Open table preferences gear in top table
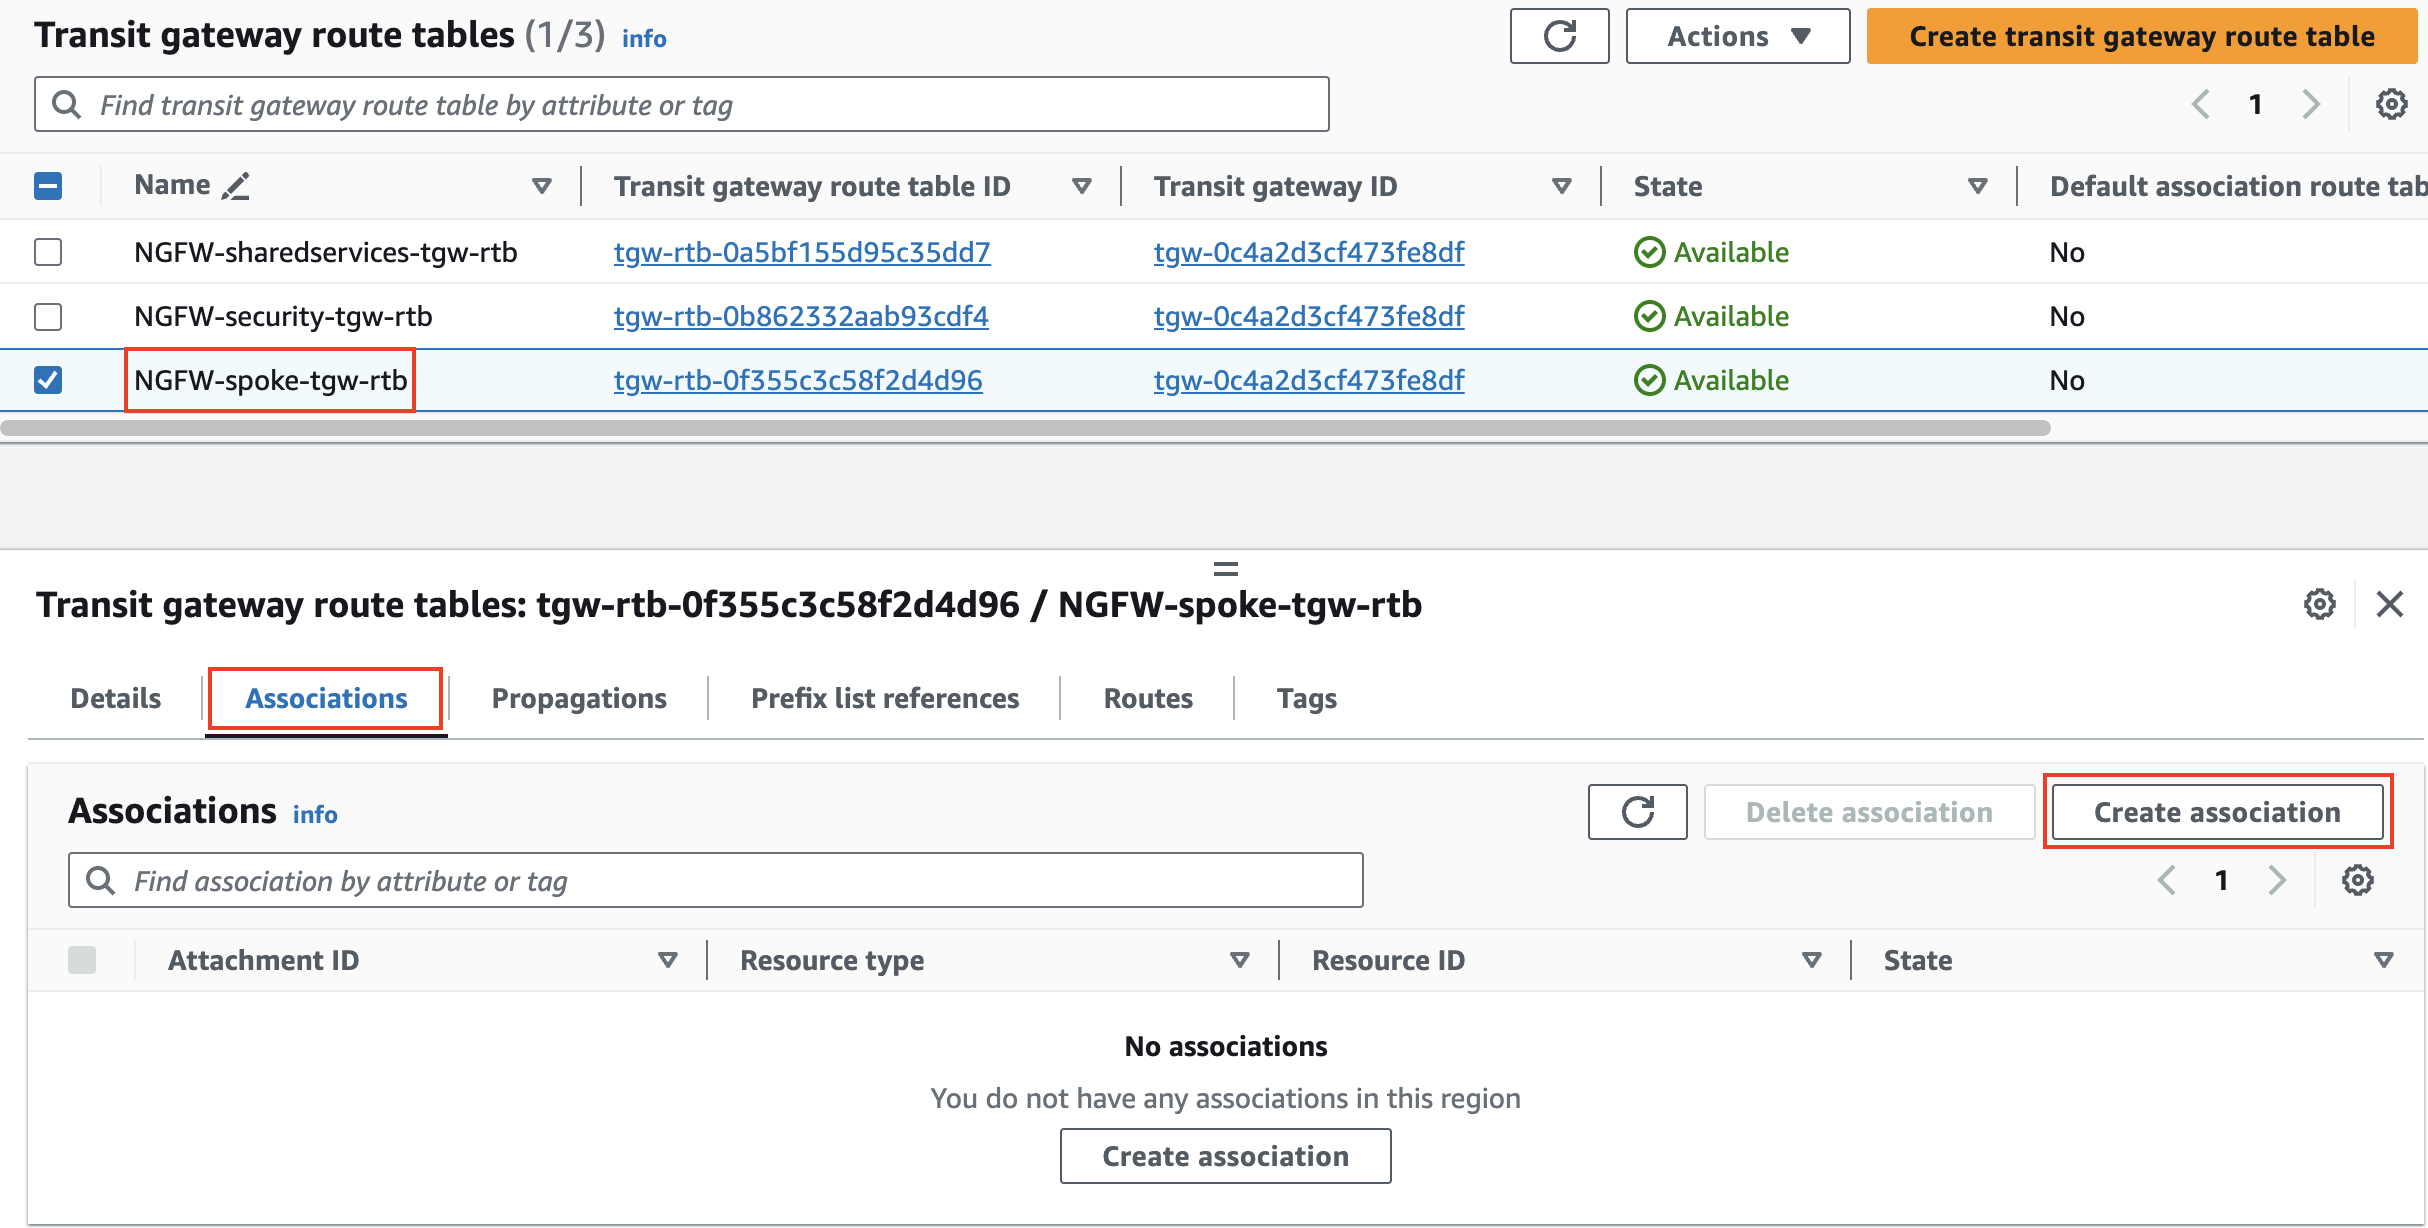Image resolution: width=2428 pixels, height=1228 pixels. point(2391,104)
